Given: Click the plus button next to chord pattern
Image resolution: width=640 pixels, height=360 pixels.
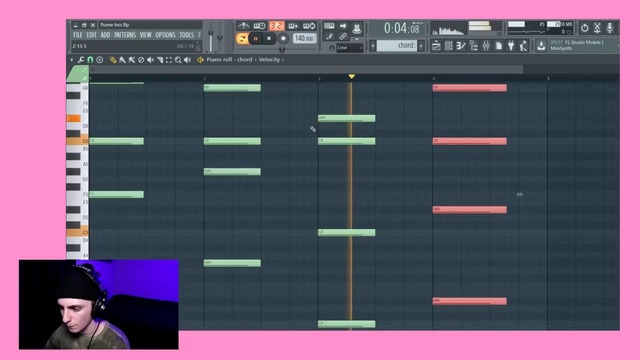Looking at the screenshot, I should (421, 46).
